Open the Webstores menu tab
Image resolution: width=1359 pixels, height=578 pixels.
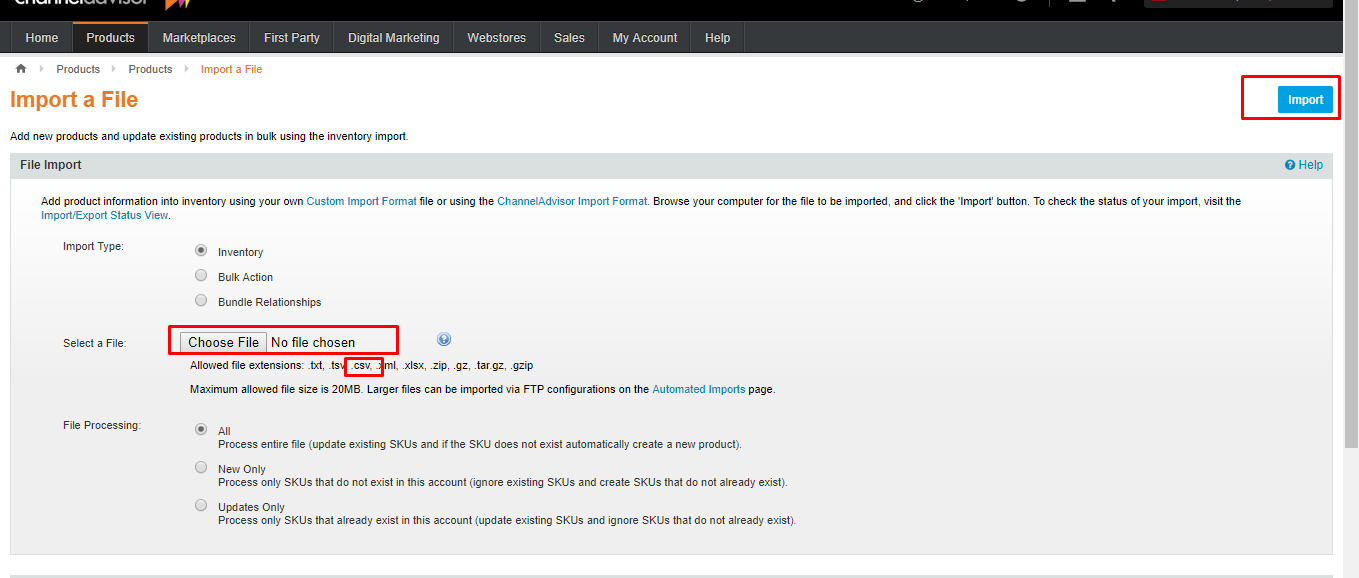click(497, 38)
